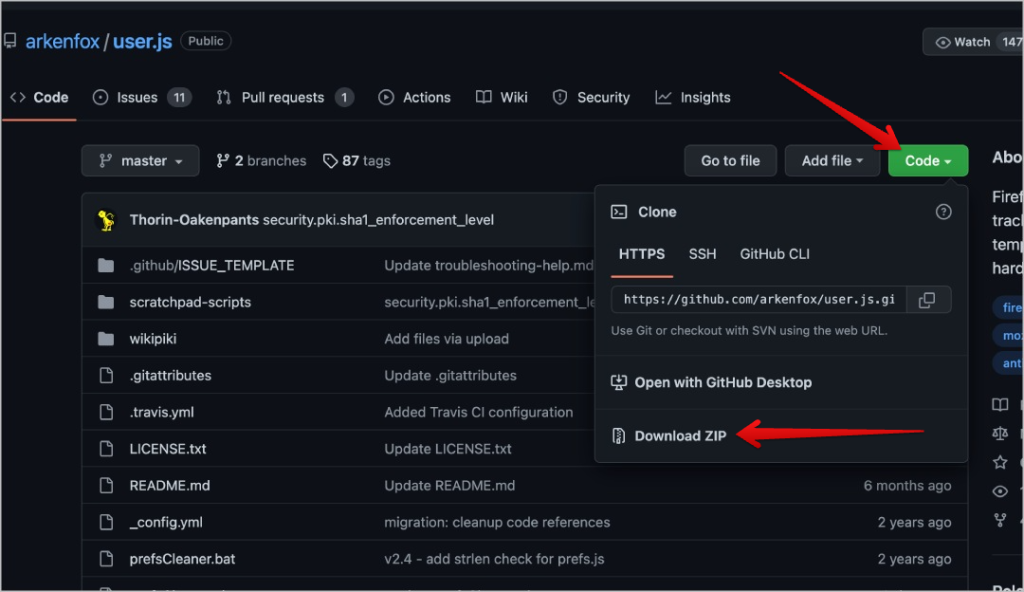Screen dimensions: 1024x592
Task: Open commit 'Add files via upload'
Action: [447, 338]
